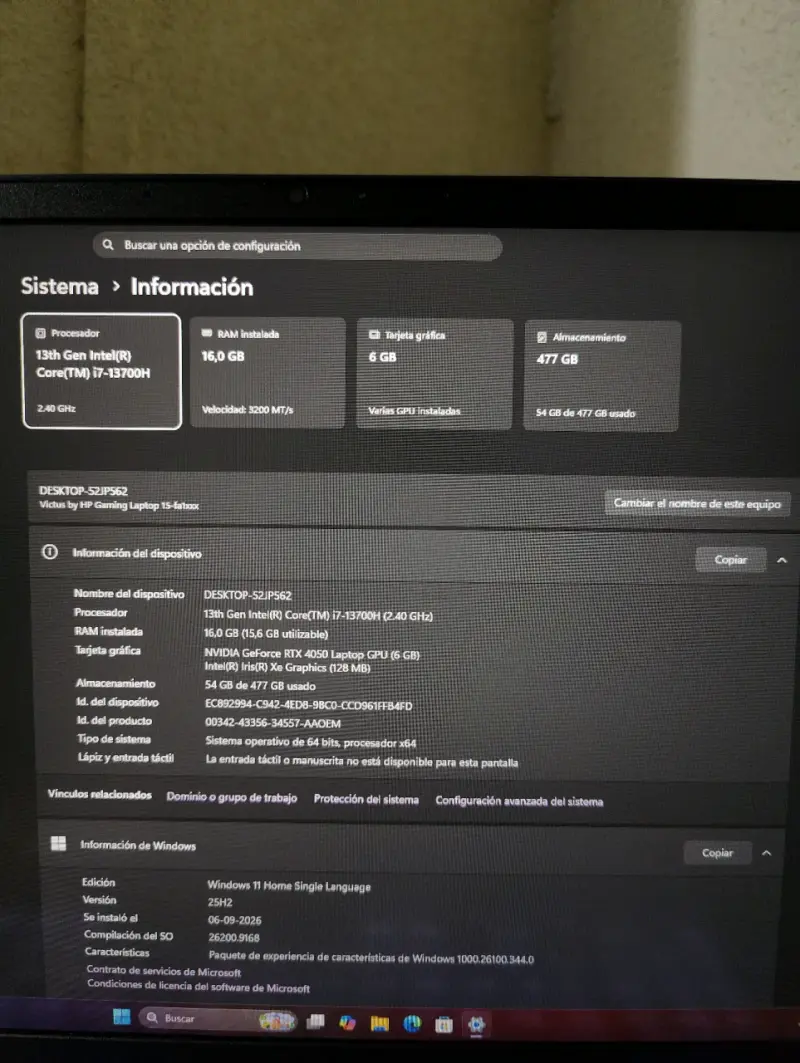Open Task View from the taskbar
This screenshot has width=800, height=1063.
coord(316,1021)
